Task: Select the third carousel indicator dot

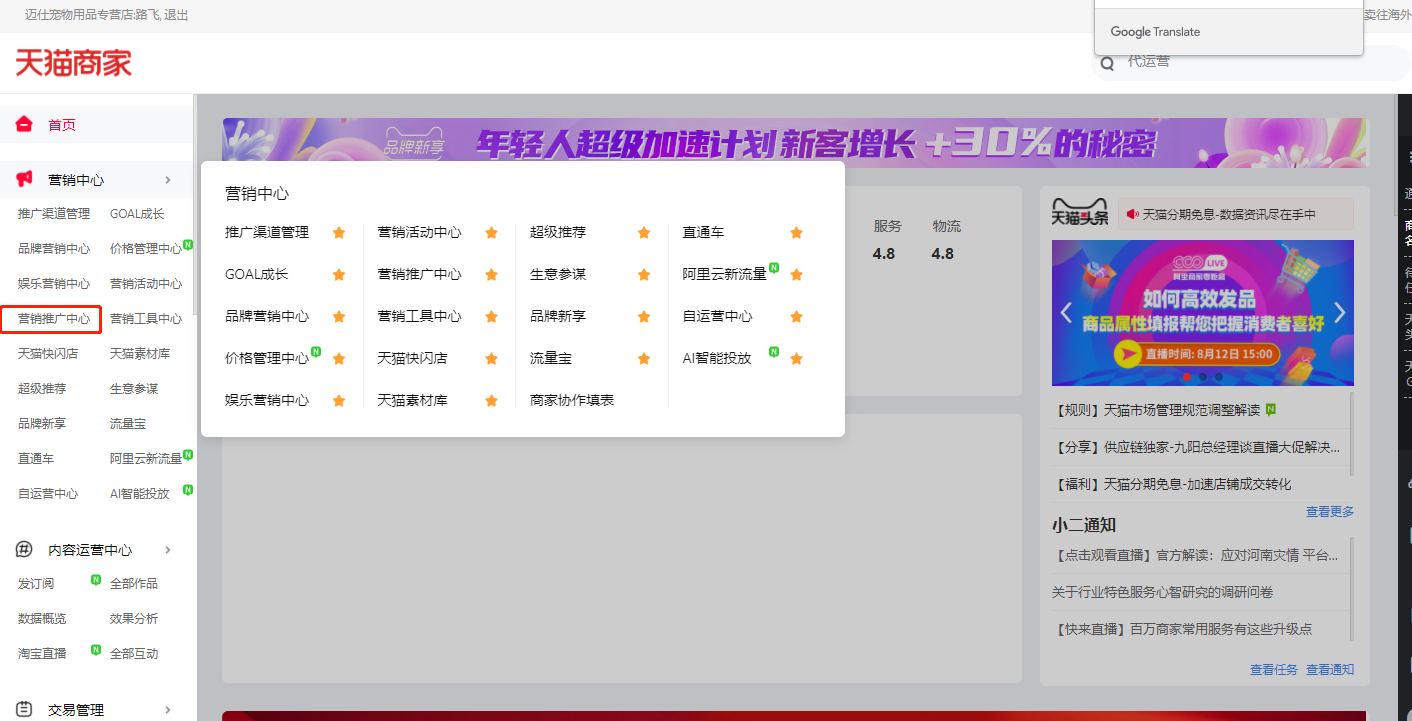Action: (1219, 377)
